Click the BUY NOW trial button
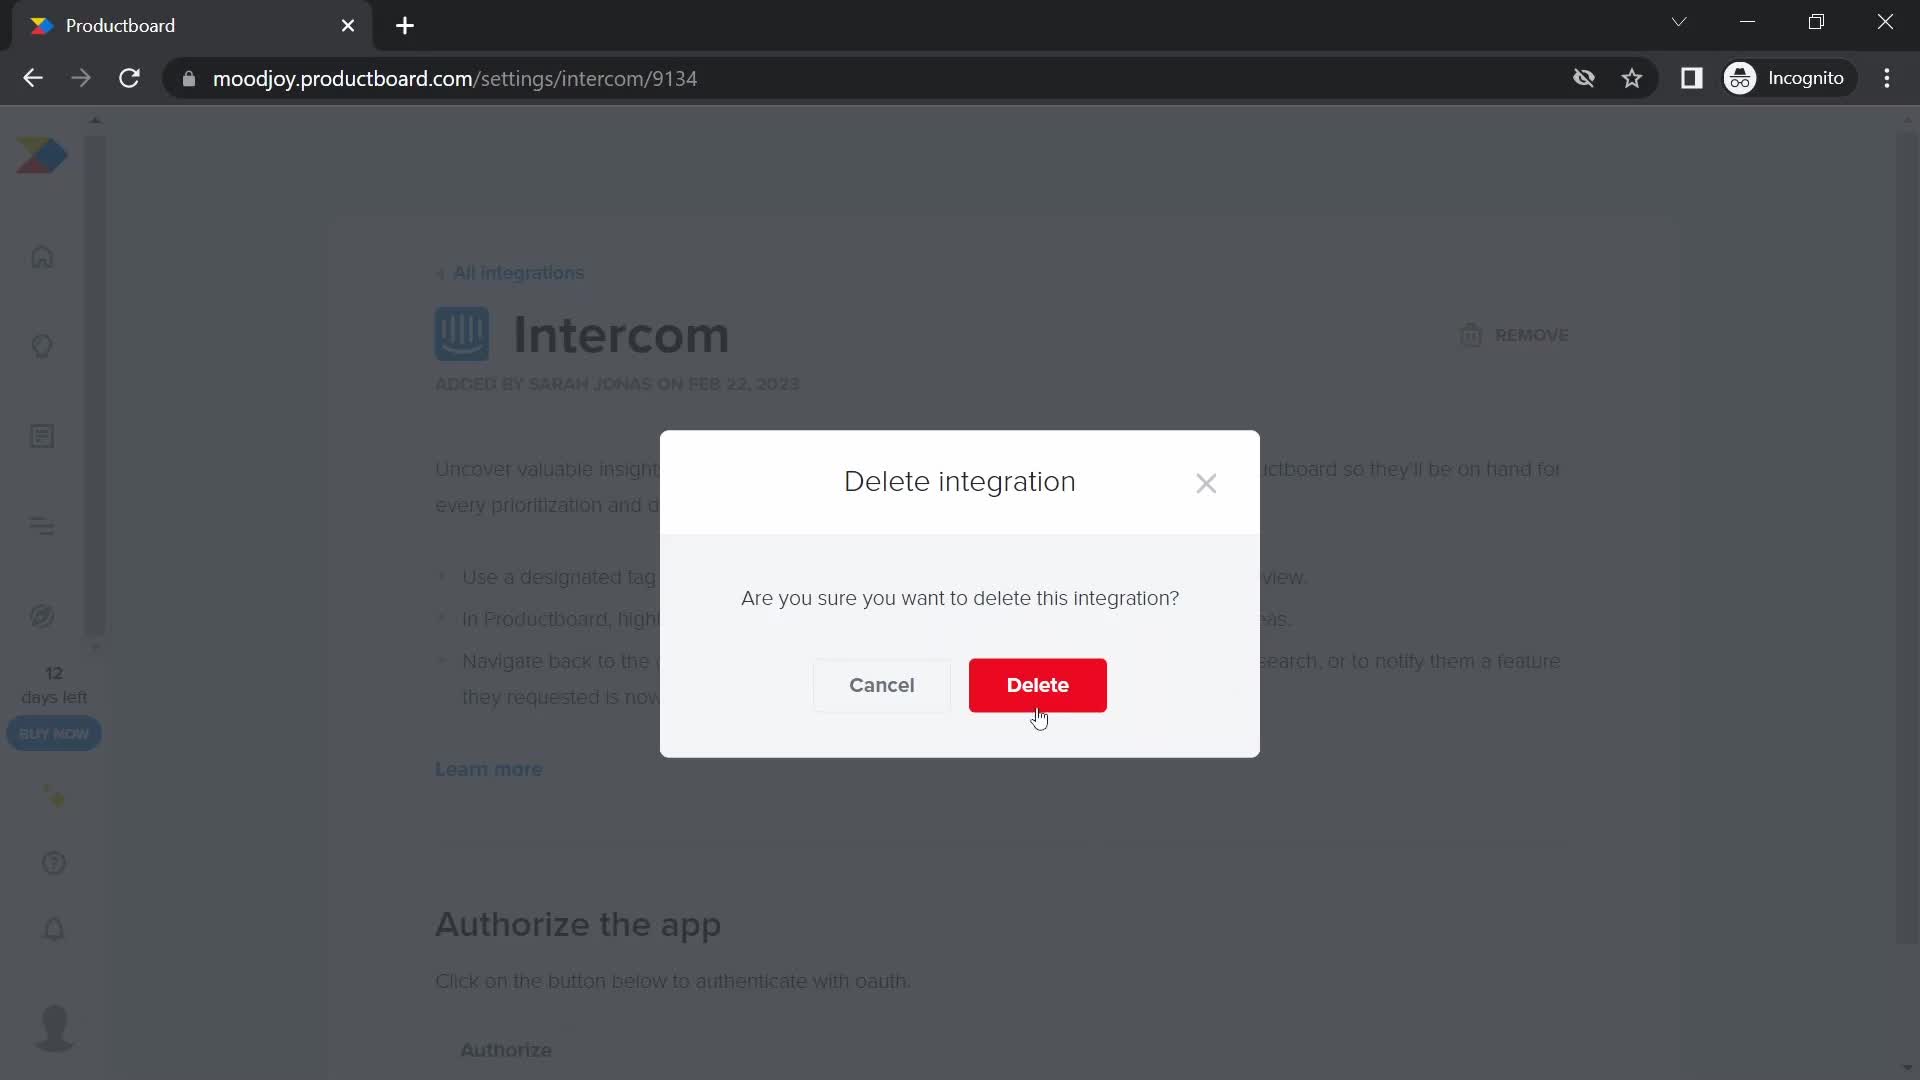The image size is (1920, 1080). pyautogui.click(x=54, y=734)
